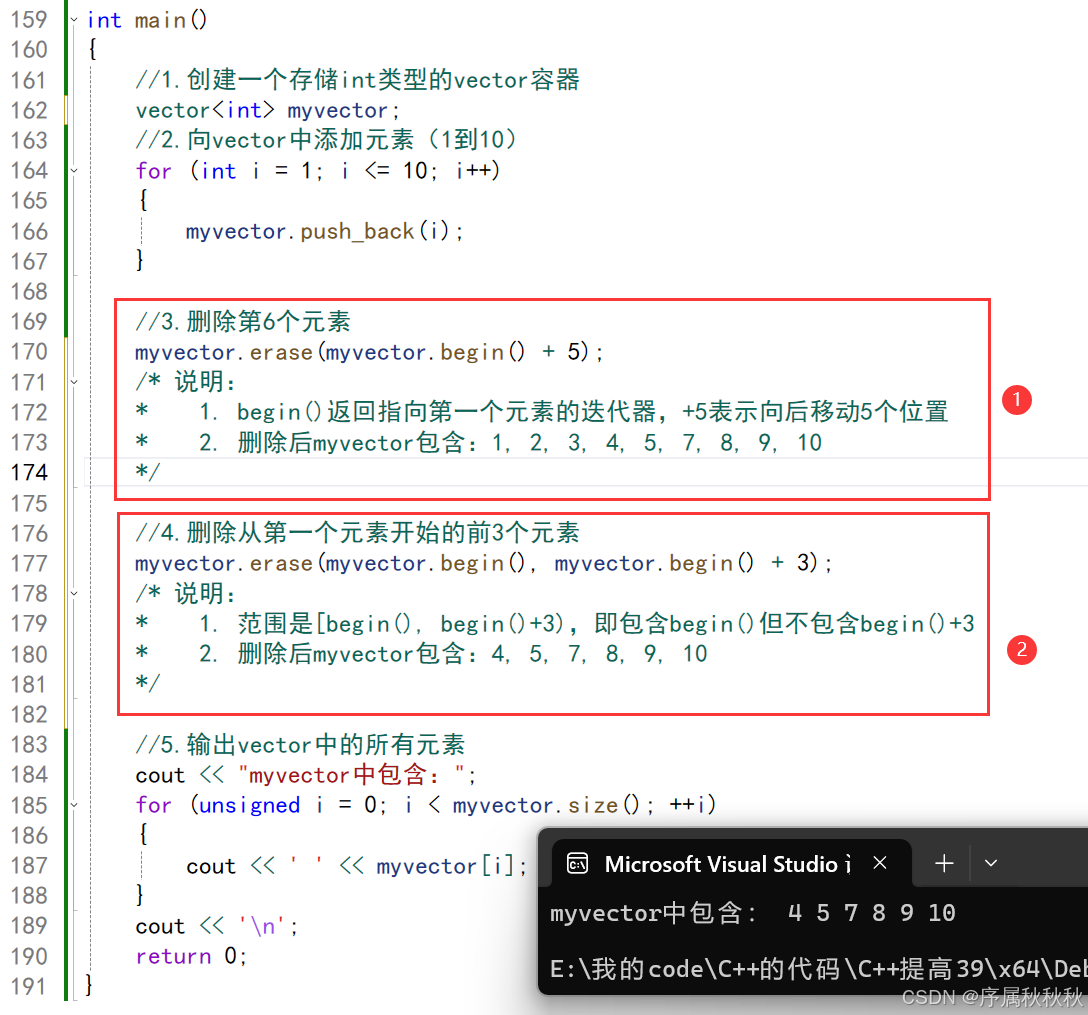Click 'cout << ' ' << myvector[i];' statement
This screenshot has height=1015, width=1088.
[x=357, y=866]
